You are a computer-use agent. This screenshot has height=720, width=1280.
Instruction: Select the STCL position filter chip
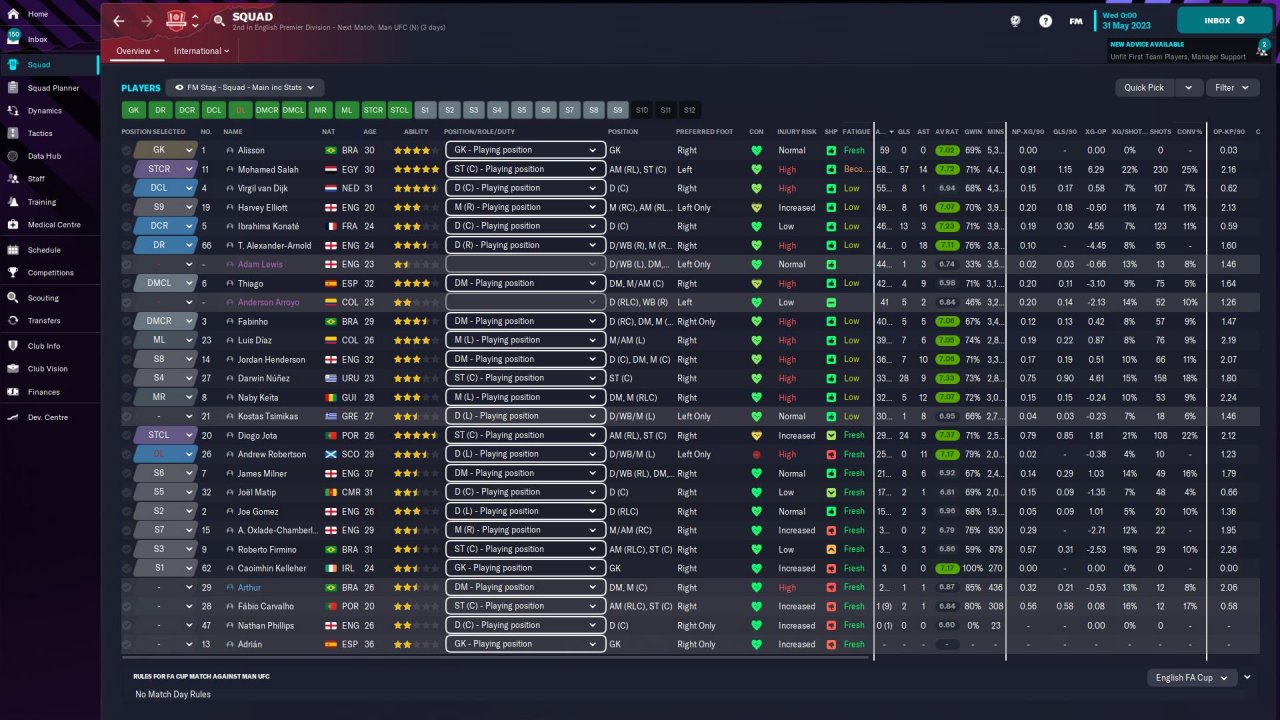(400, 110)
